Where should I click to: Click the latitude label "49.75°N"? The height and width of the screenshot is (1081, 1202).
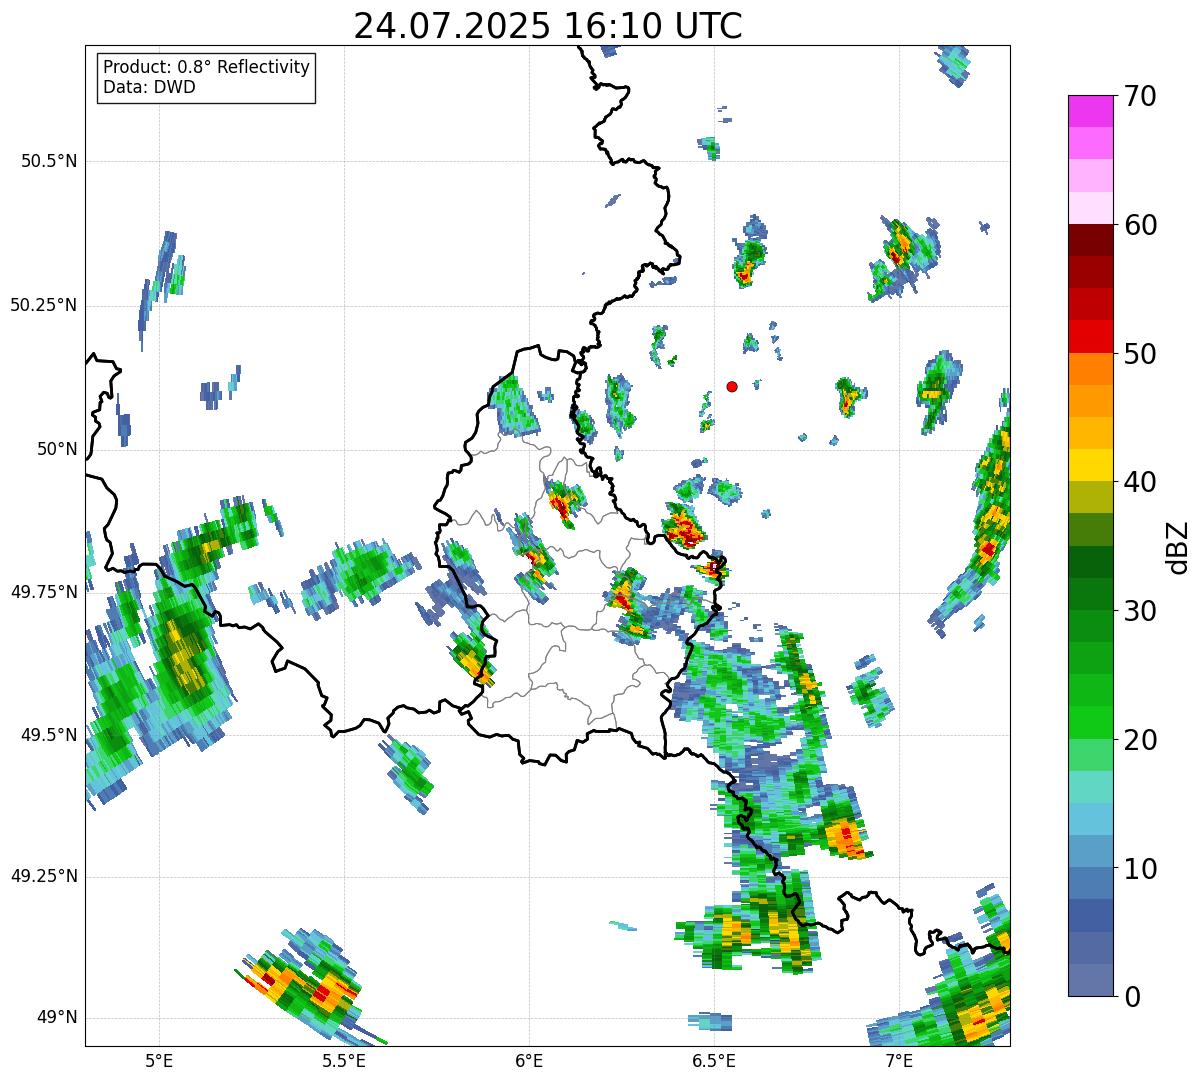click(x=44, y=591)
